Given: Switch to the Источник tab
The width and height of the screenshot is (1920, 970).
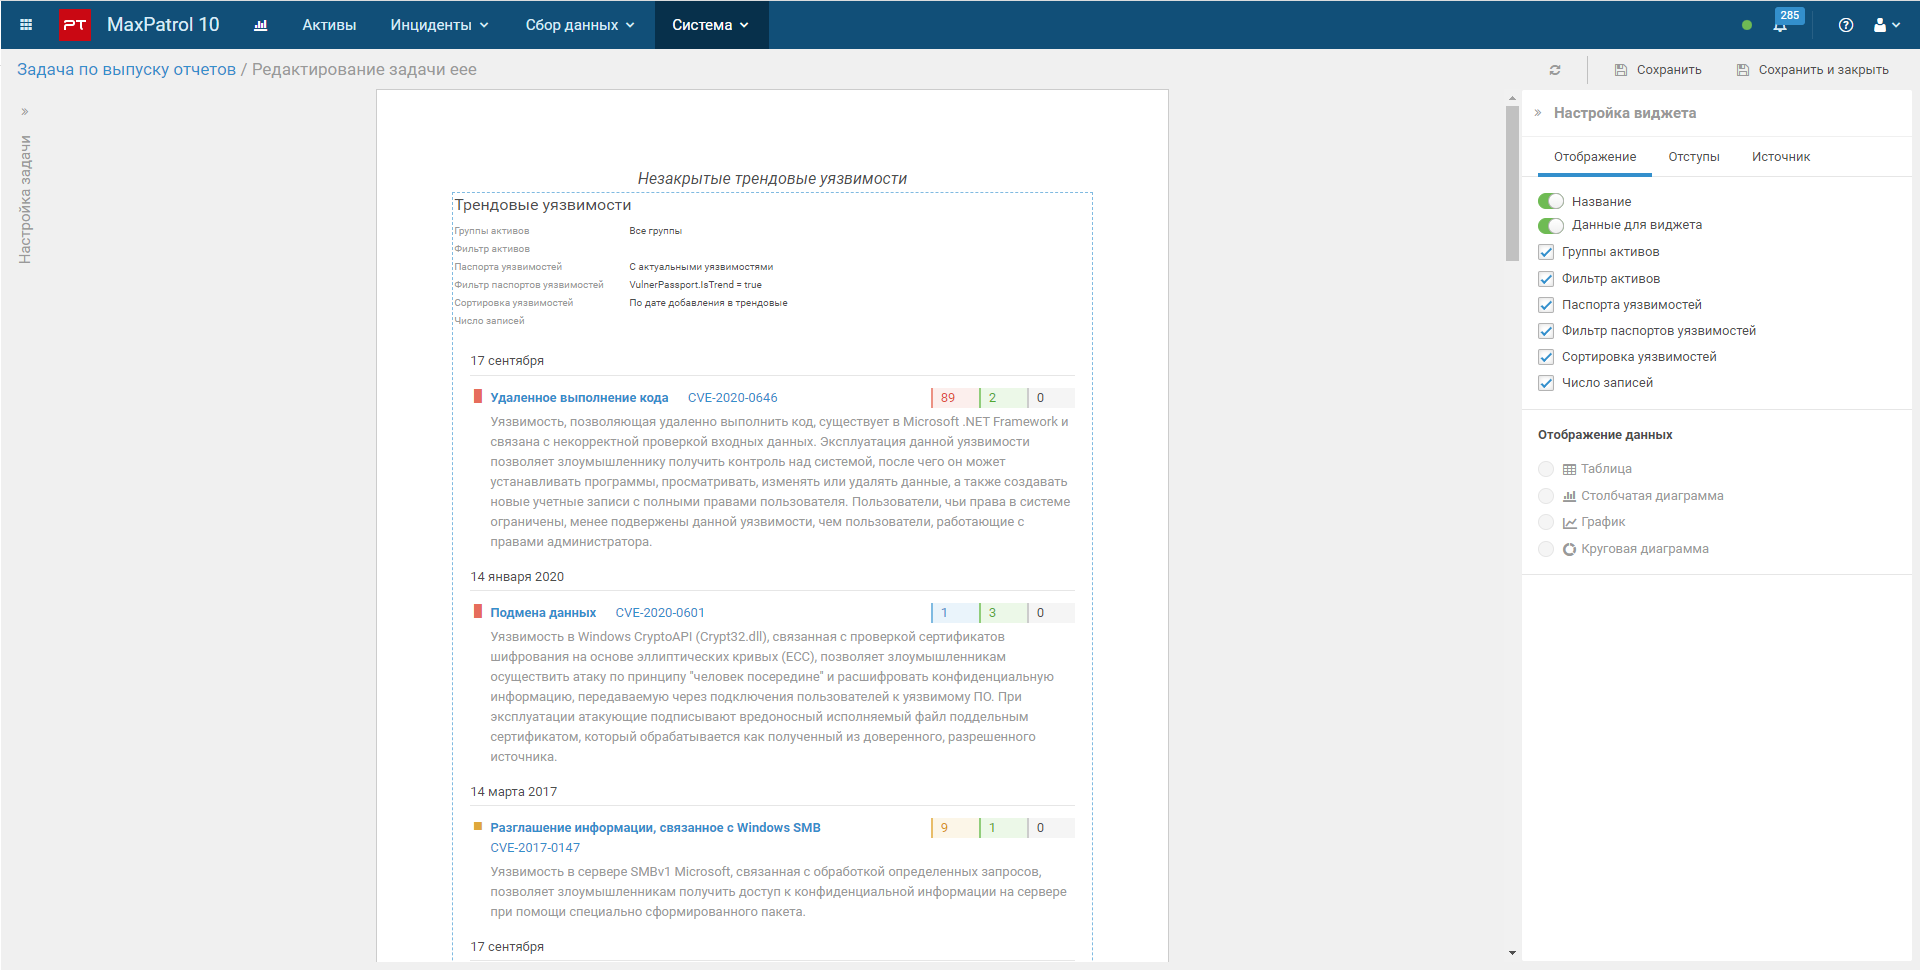Looking at the screenshot, I should click(x=1781, y=157).
